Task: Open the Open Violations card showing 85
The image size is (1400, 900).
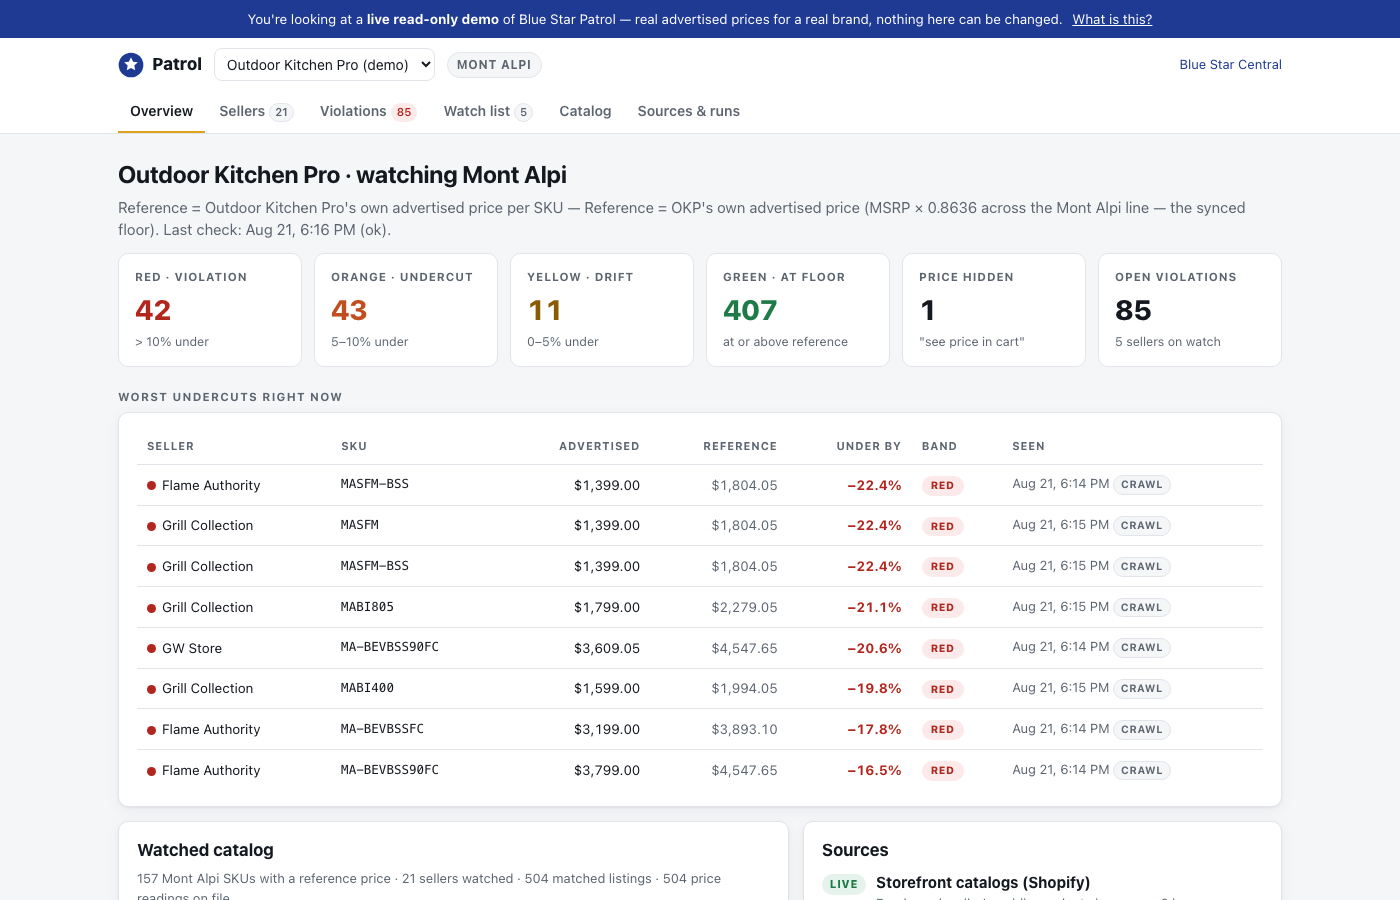Action: 1190,310
